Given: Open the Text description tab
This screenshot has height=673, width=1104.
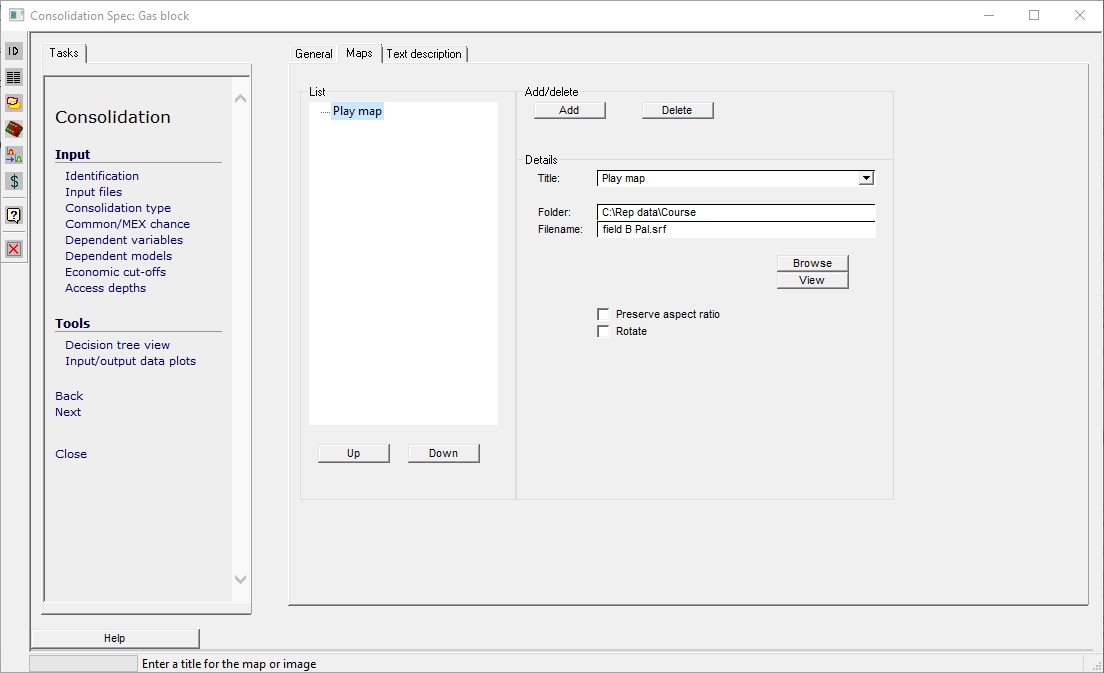Looking at the screenshot, I should tap(424, 54).
